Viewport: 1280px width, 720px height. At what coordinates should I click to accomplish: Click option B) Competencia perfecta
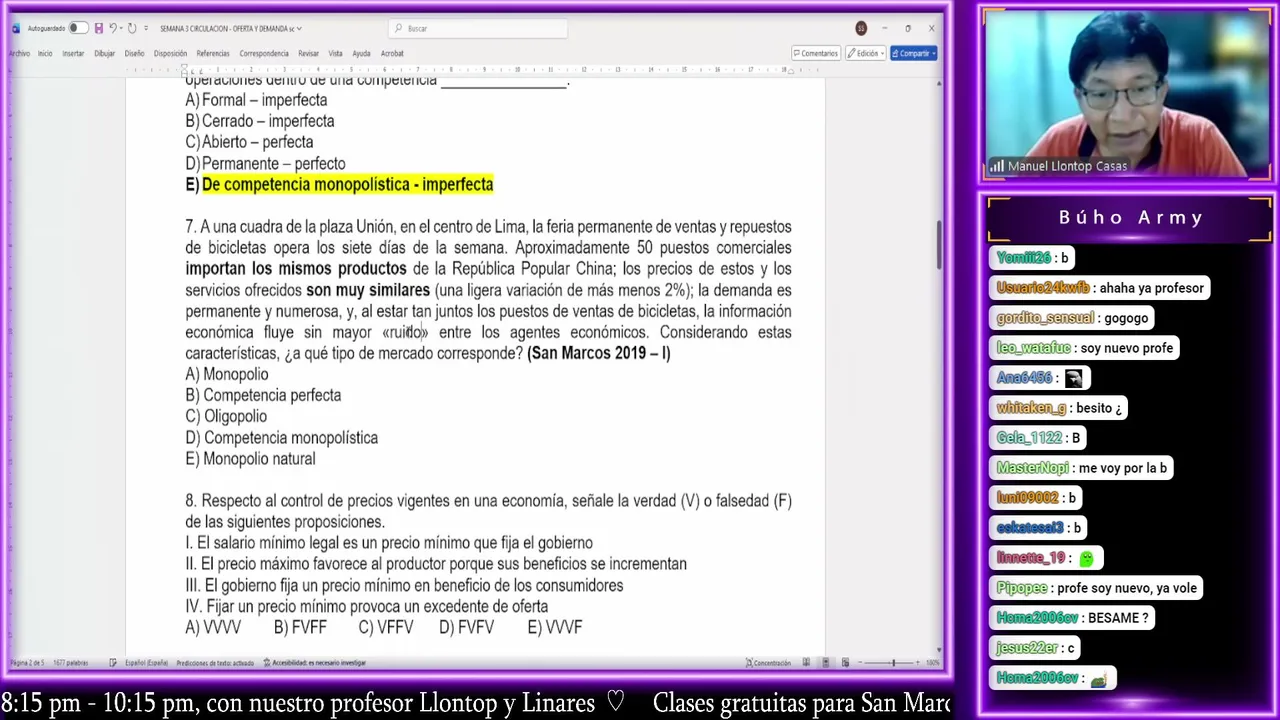click(x=263, y=395)
